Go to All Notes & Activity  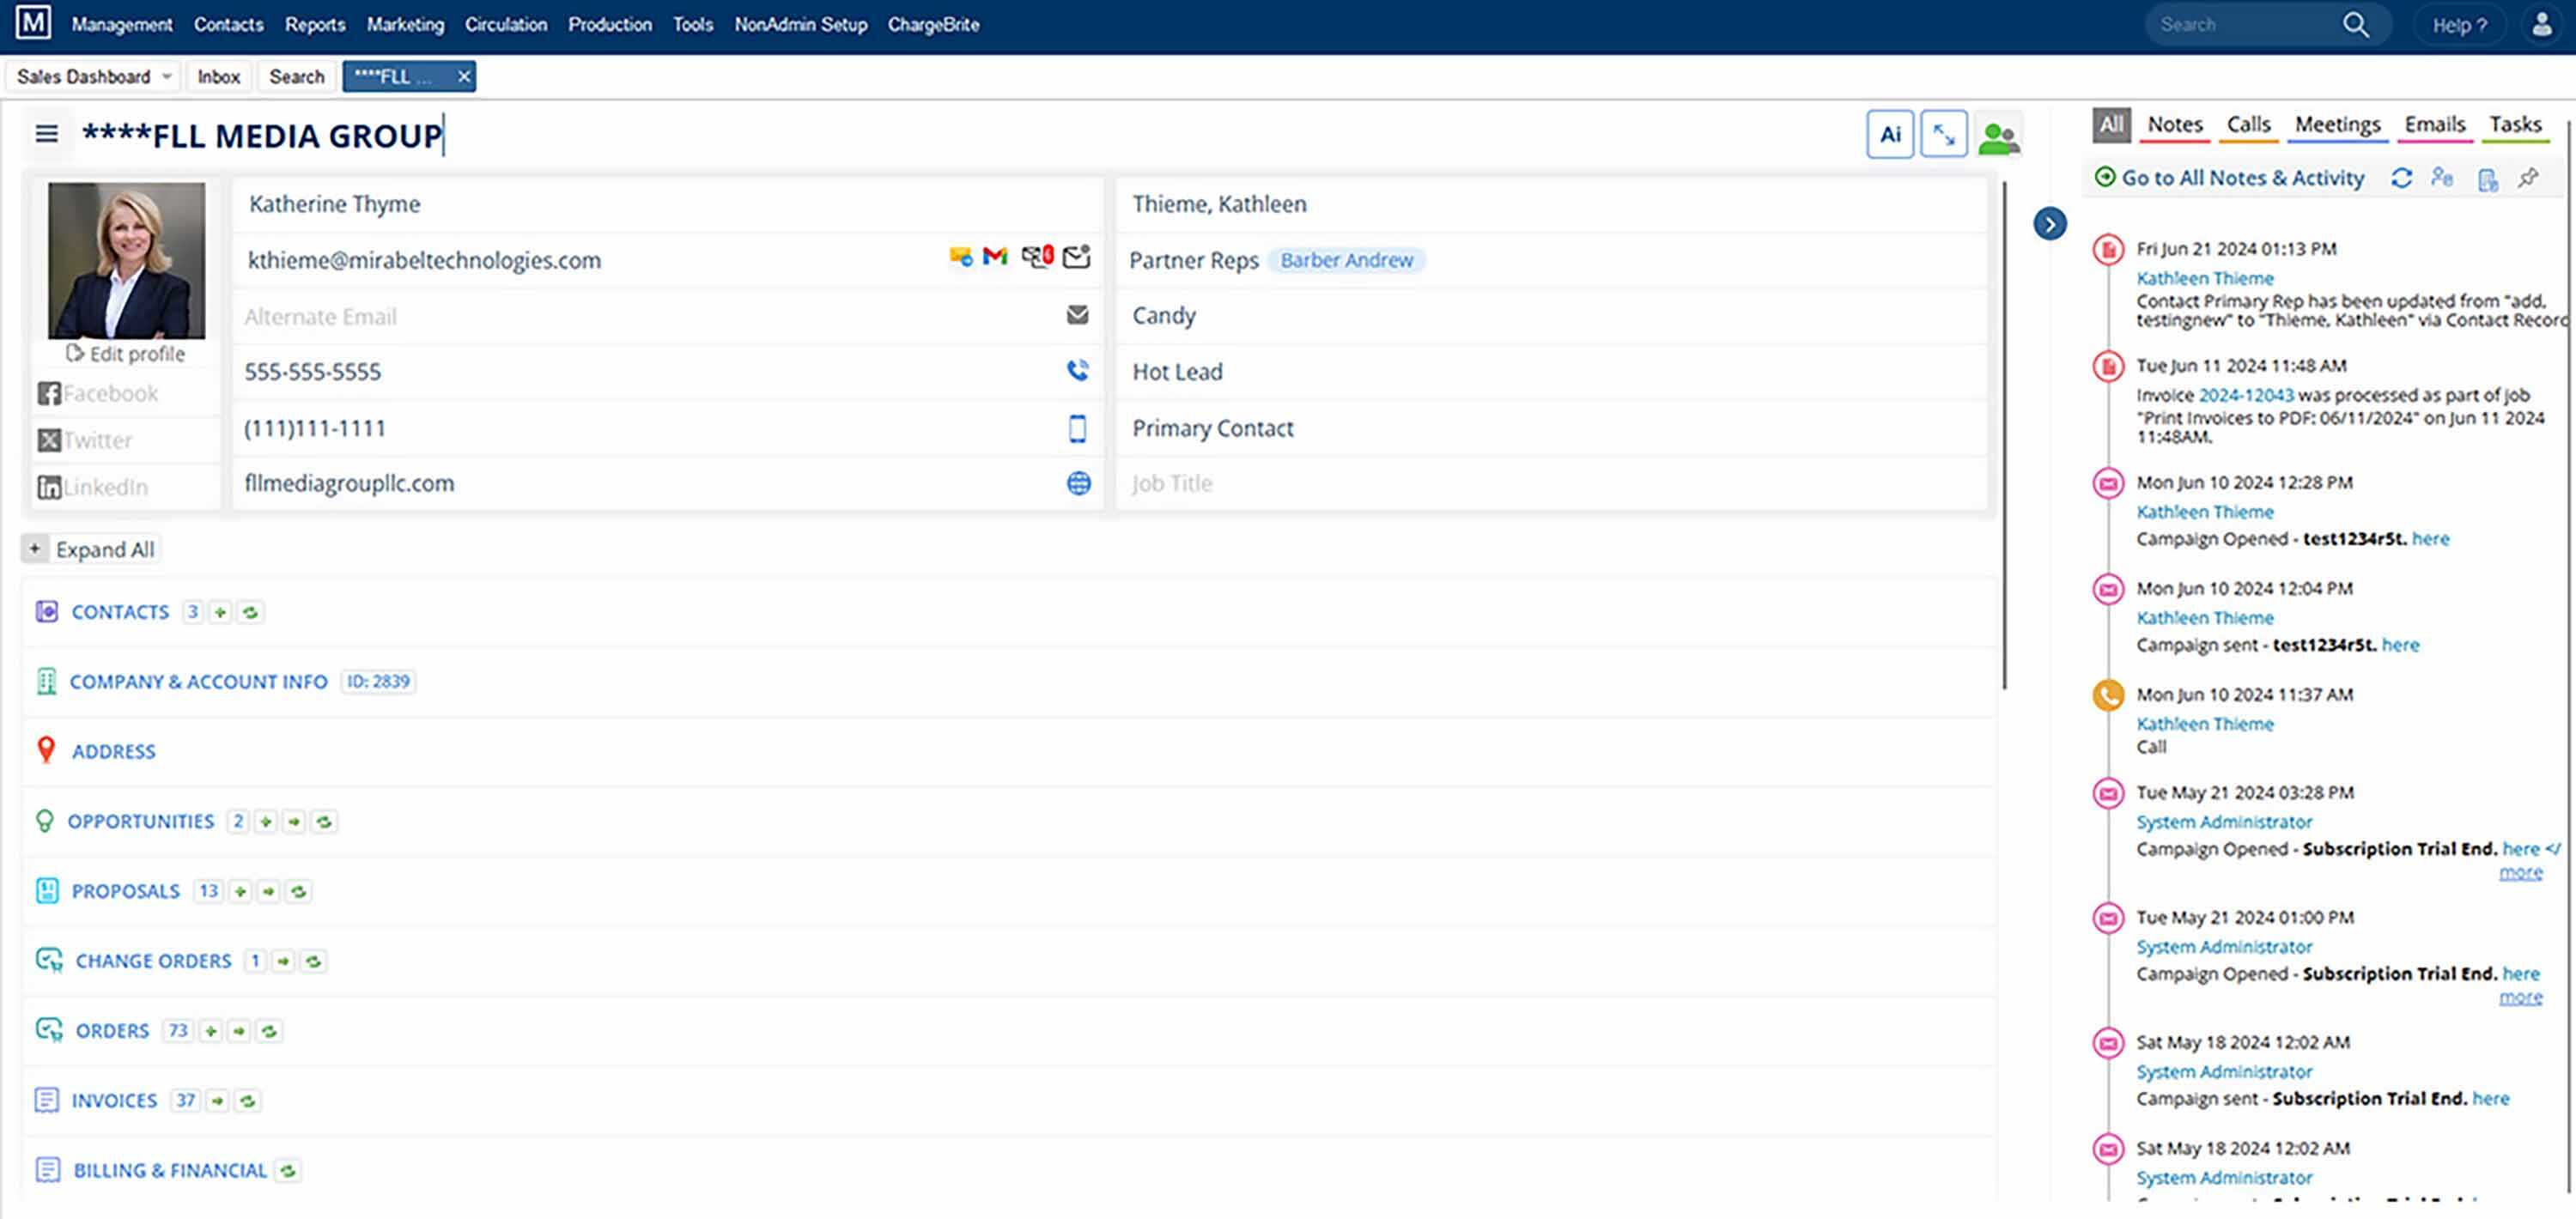coord(2241,178)
